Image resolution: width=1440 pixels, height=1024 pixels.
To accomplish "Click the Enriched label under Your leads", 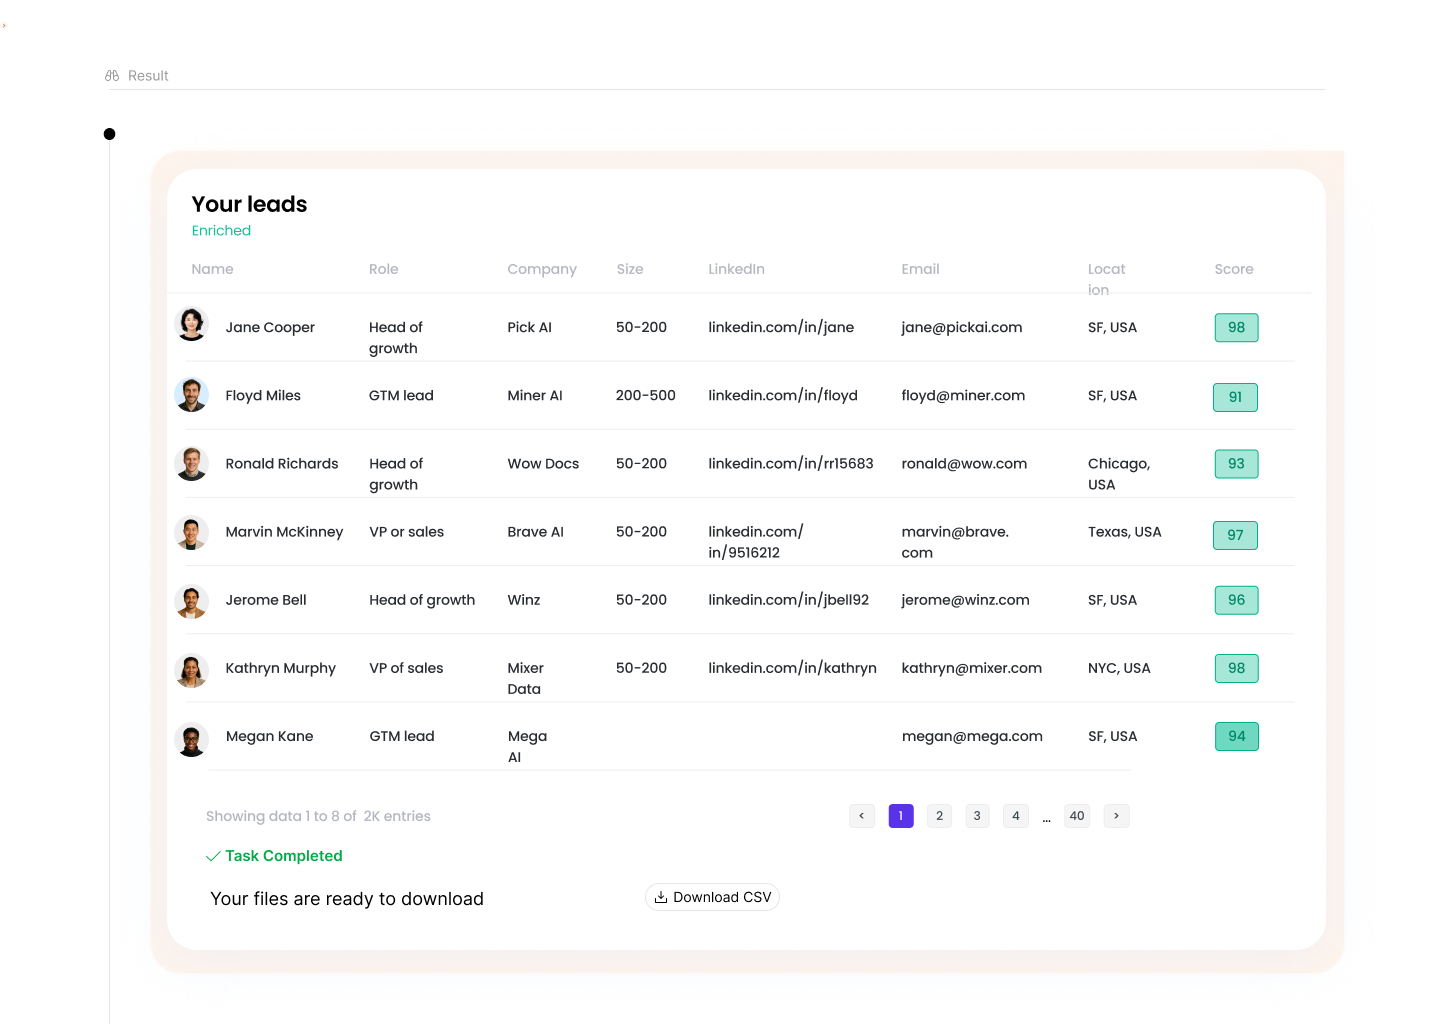I will click(221, 230).
